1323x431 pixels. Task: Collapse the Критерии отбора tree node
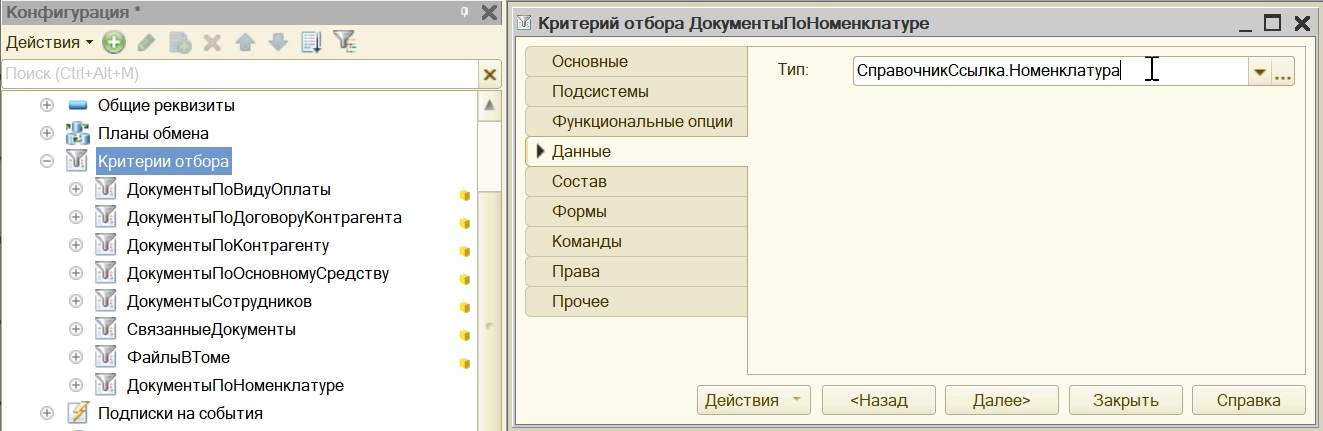pos(47,161)
